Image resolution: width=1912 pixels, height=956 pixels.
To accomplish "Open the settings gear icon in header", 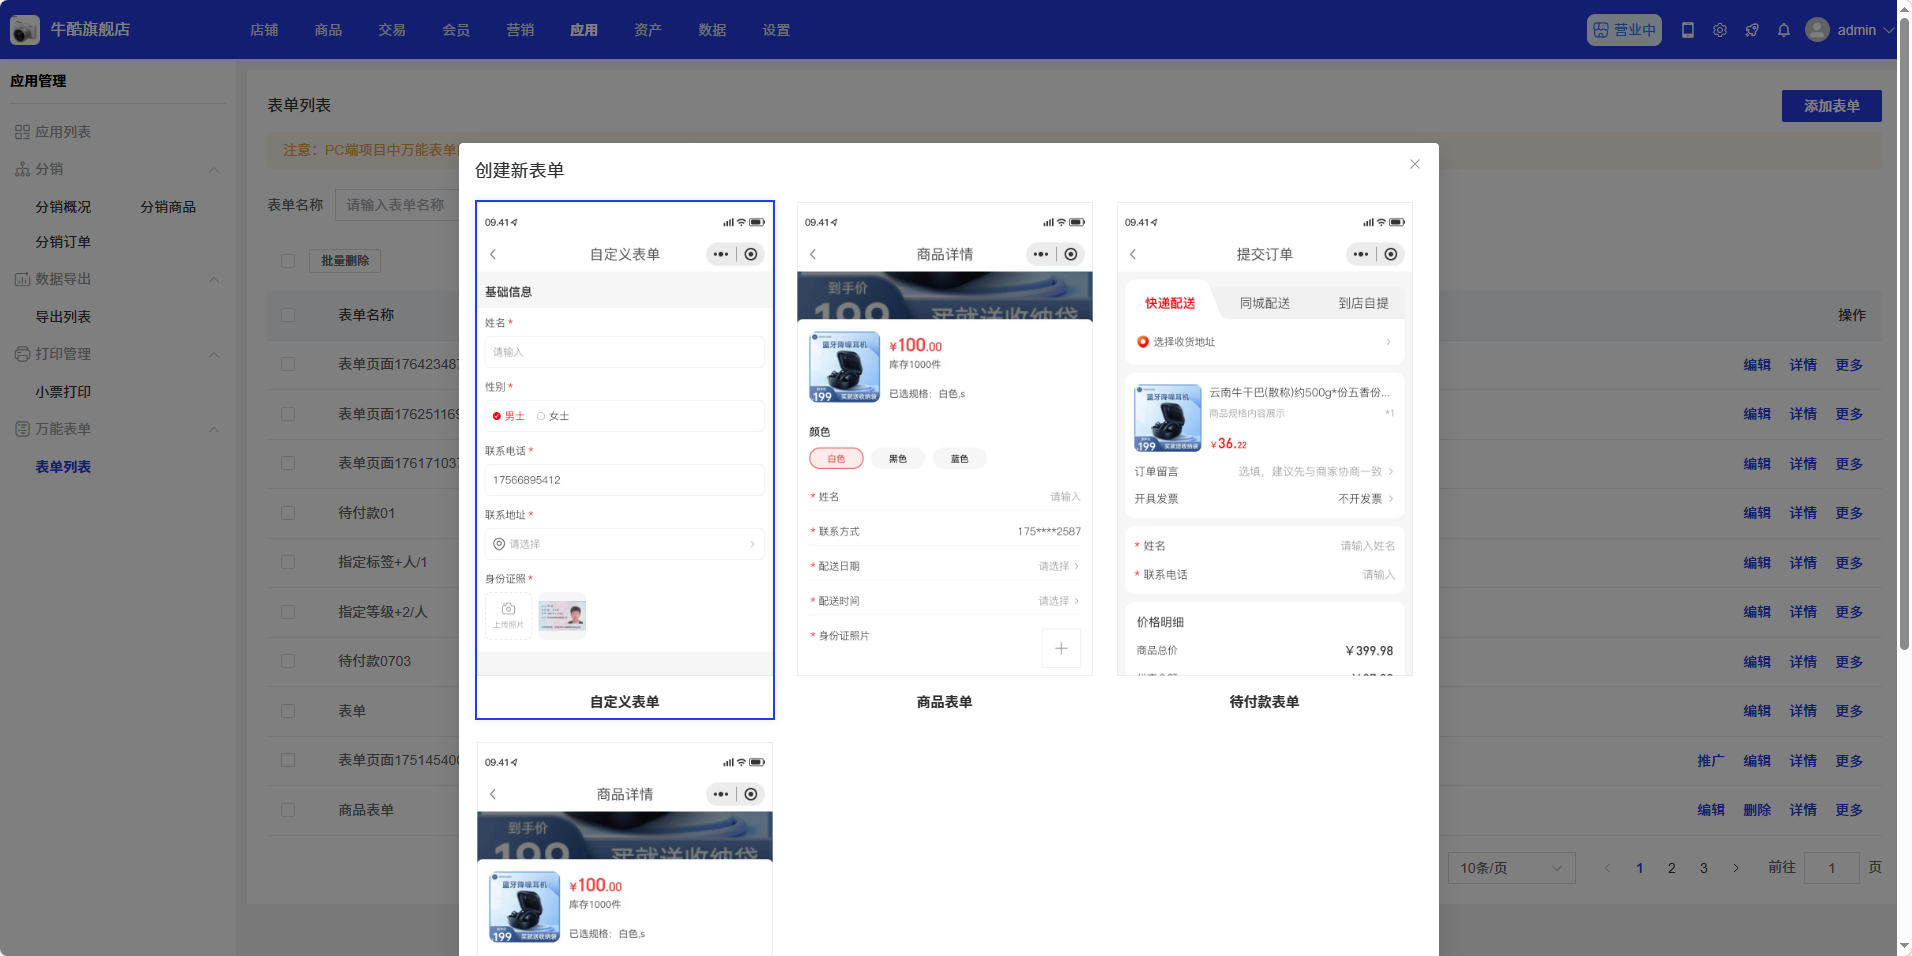I will [x=1719, y=30].
